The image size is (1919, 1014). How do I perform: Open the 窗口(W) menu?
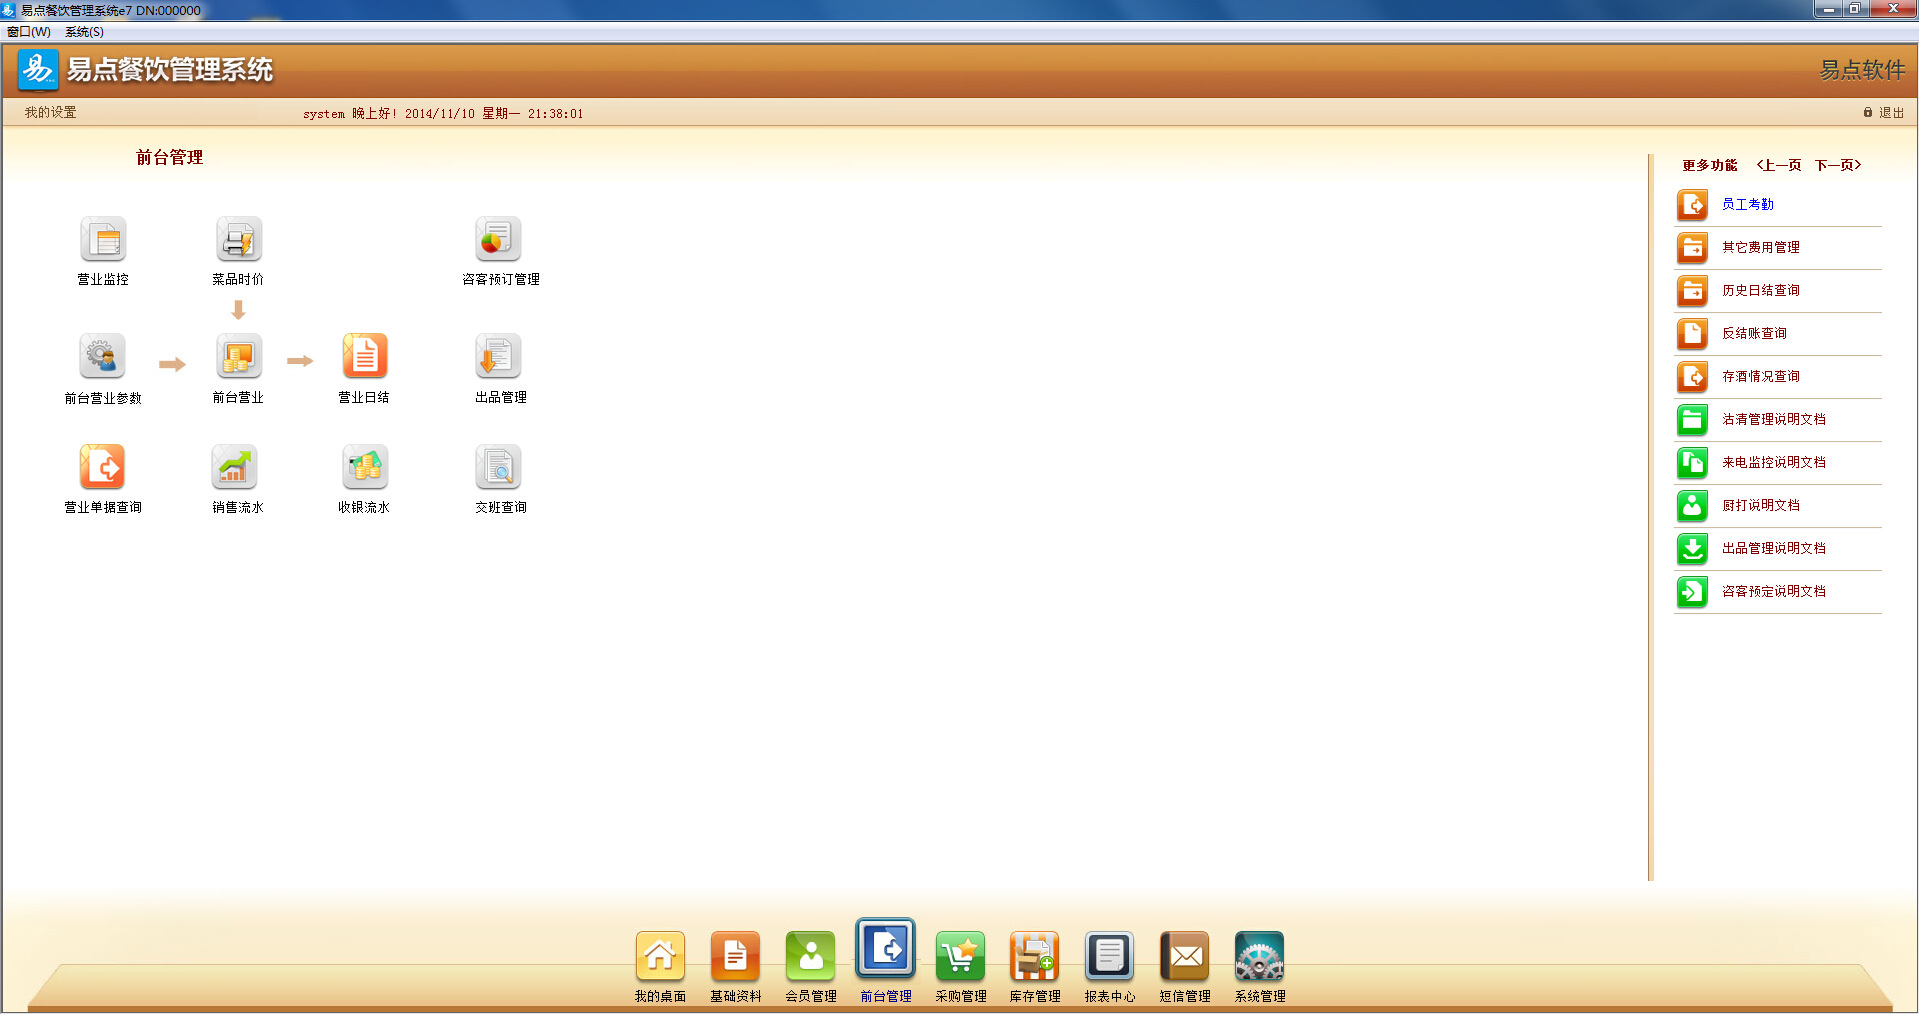pos(29,32)
